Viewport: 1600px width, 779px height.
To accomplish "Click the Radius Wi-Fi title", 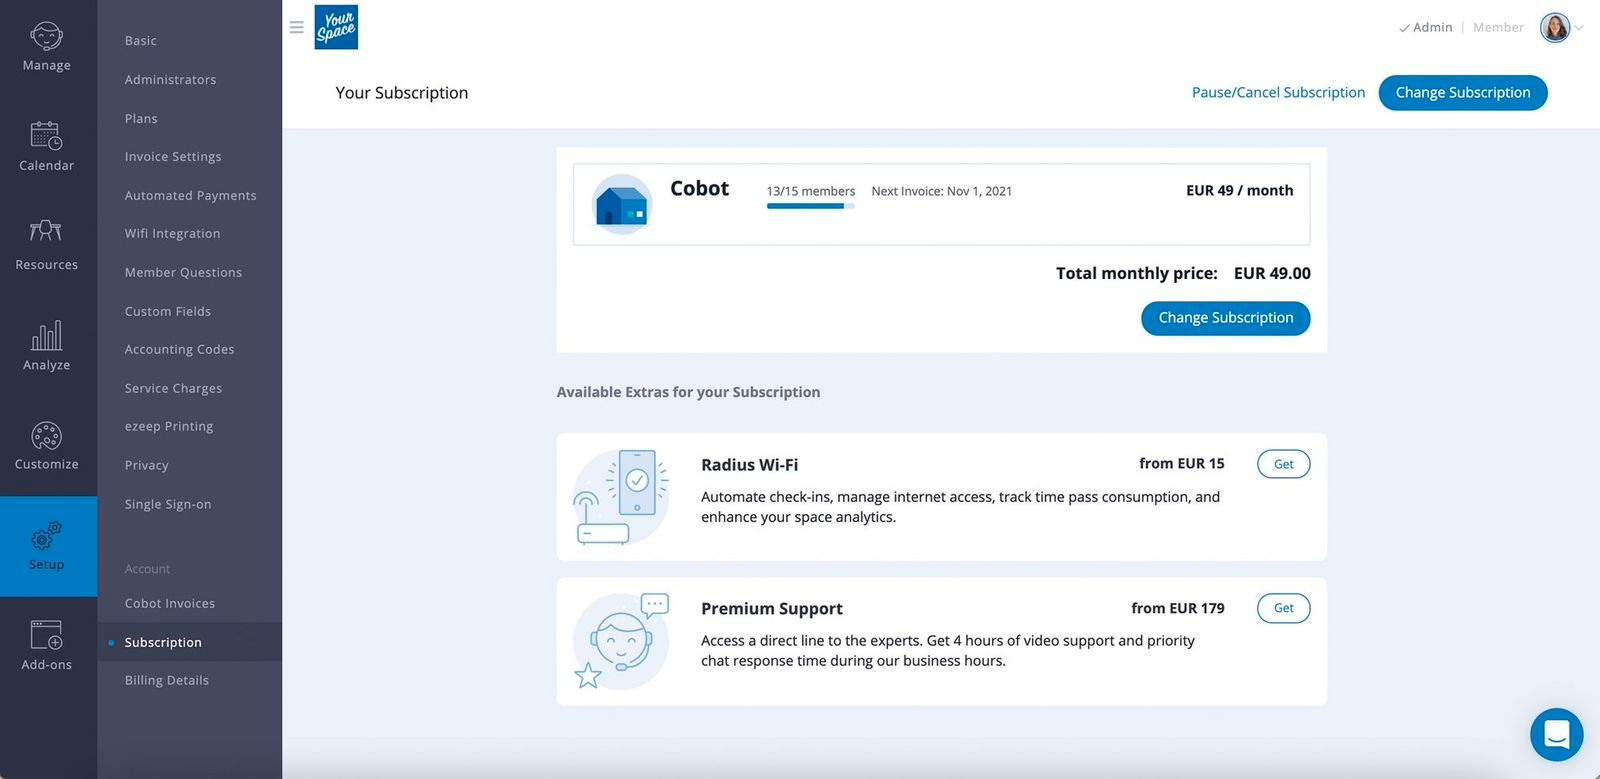I will pyautogui.click(x=750, y=465).
